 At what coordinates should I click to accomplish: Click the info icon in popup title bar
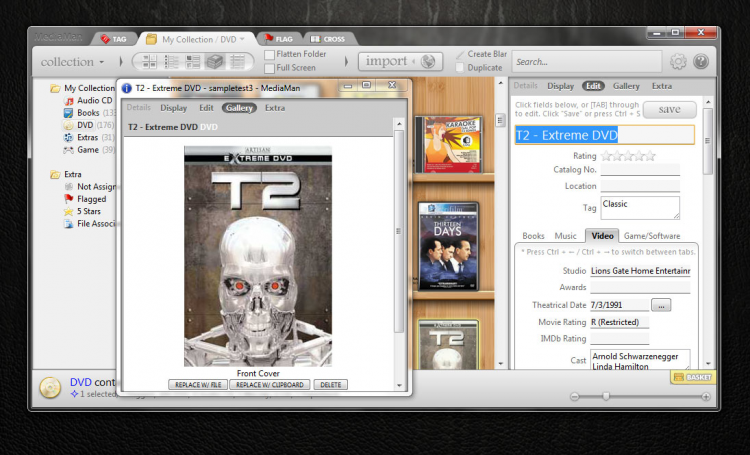click(126, 88)
